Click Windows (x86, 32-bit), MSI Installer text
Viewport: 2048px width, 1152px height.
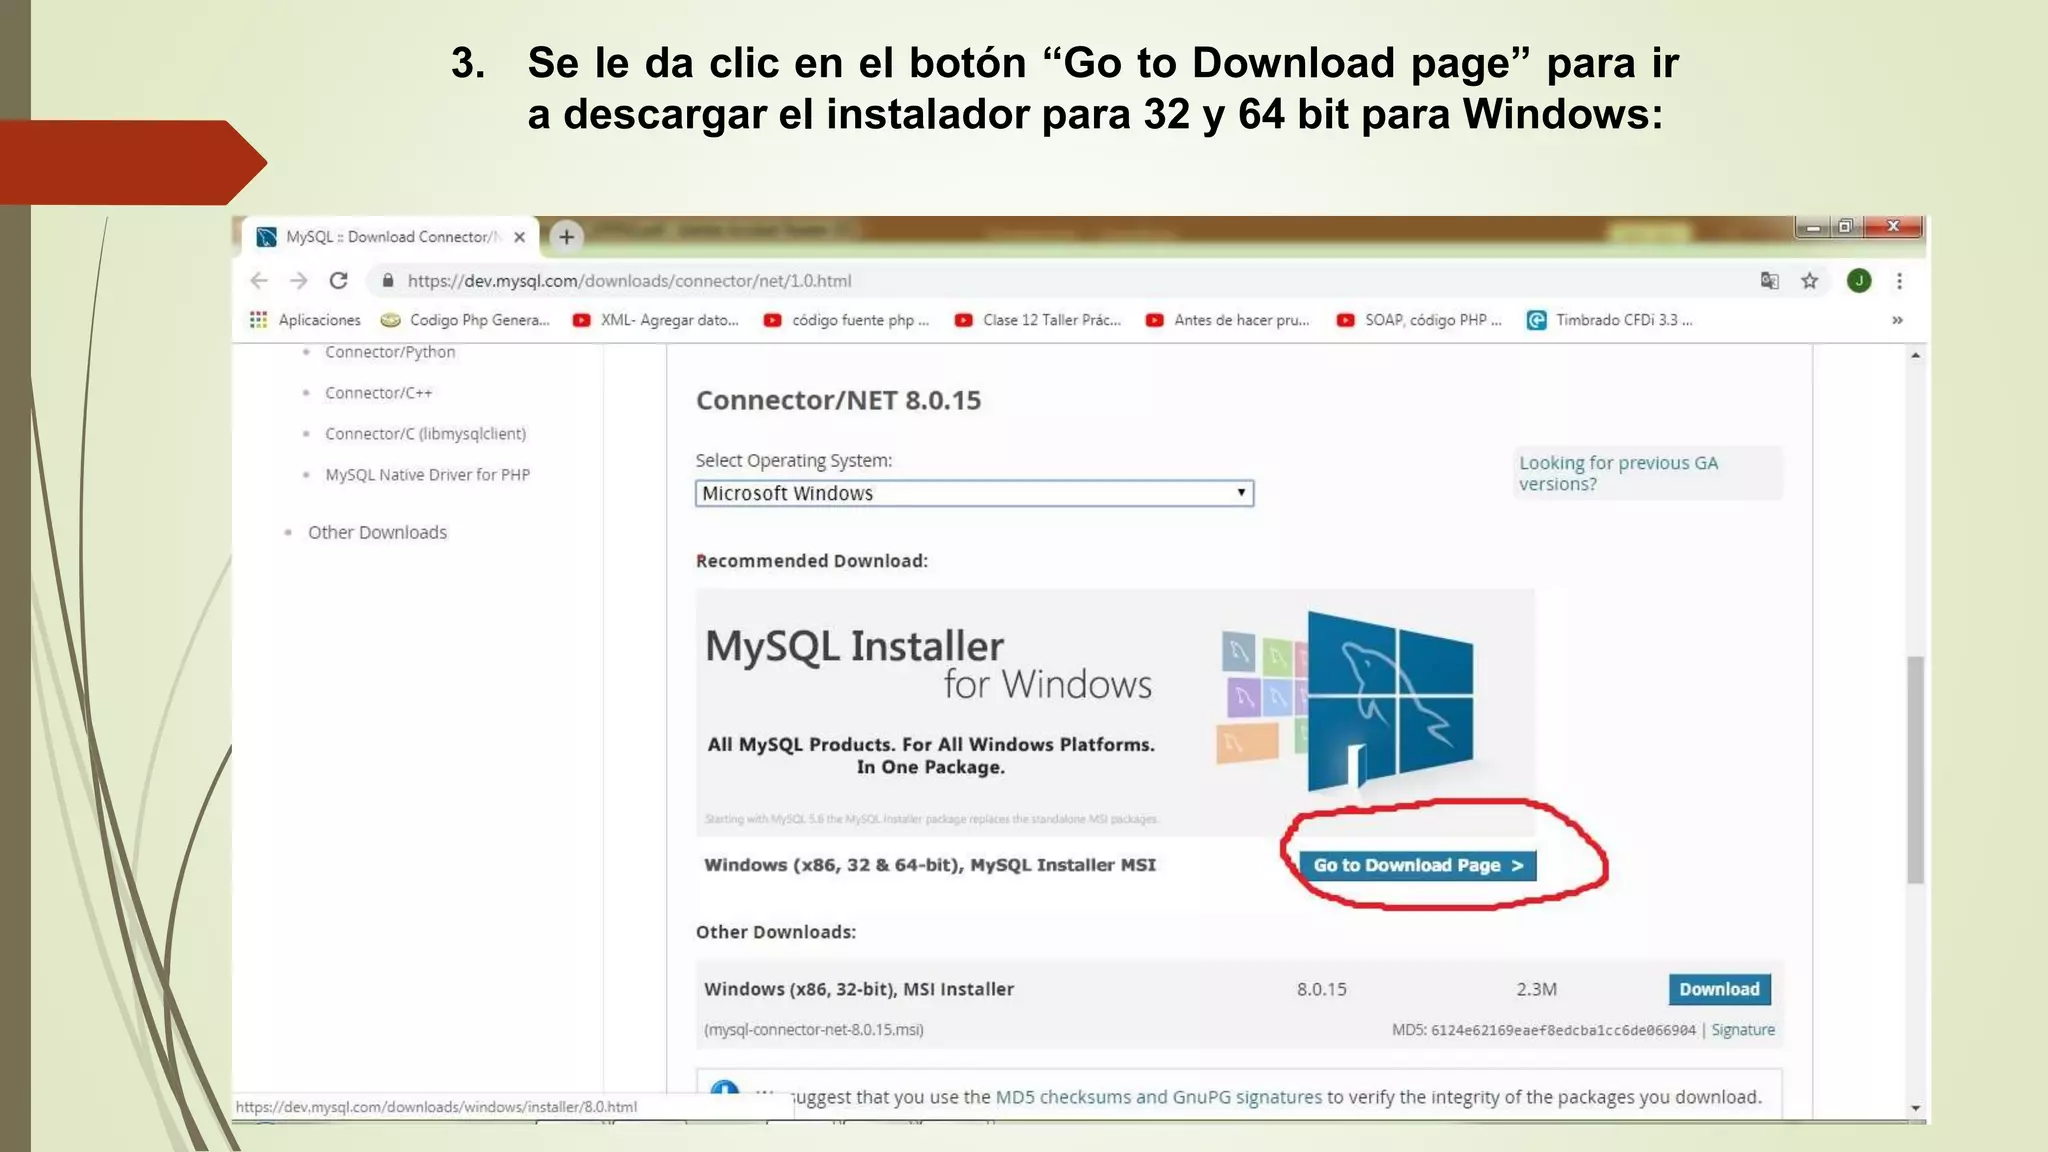pyautogui.click(x=859, y=989)
